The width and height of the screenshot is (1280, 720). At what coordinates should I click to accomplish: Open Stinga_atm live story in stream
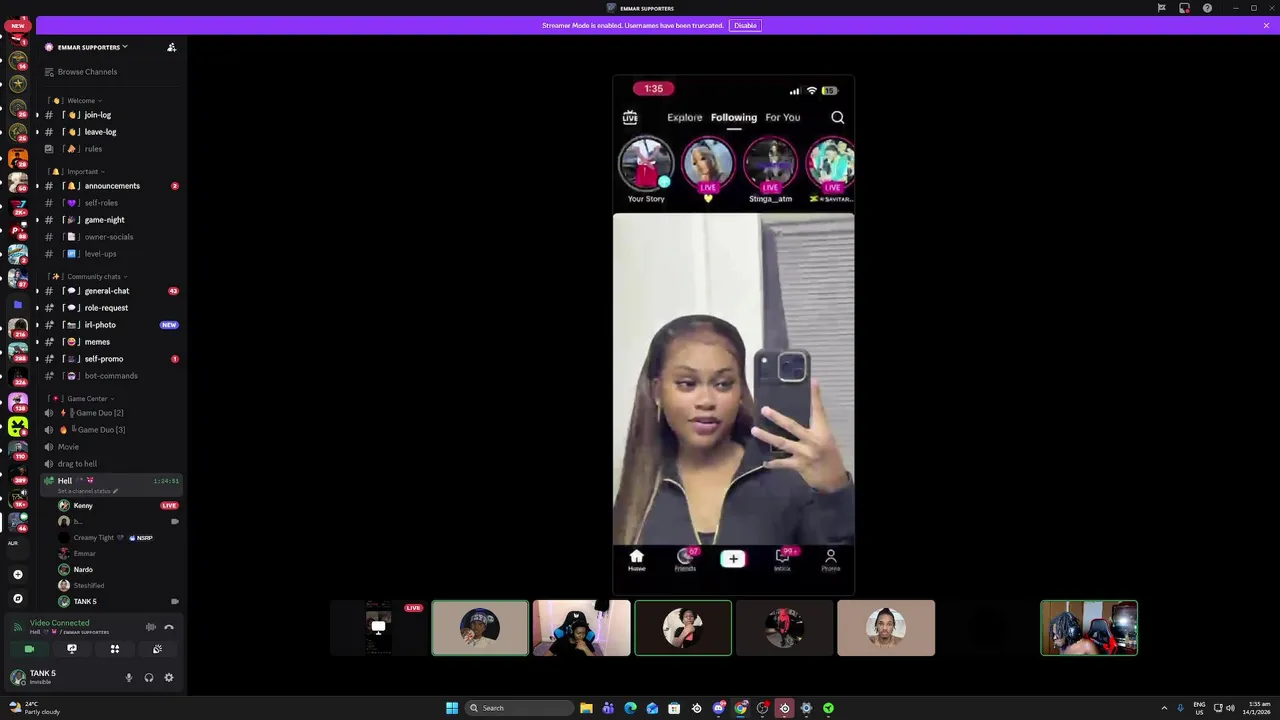tap(770, 170)
